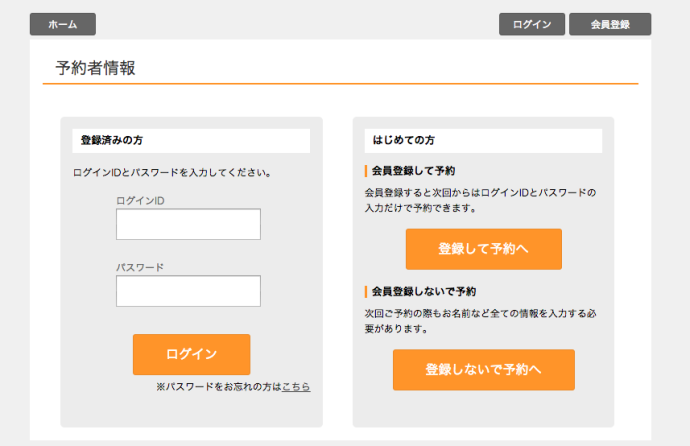Open the ログイン page from top bar
The width and height of the screenshot is (690, 446).
pyautogui.click(x=532, y=24)
